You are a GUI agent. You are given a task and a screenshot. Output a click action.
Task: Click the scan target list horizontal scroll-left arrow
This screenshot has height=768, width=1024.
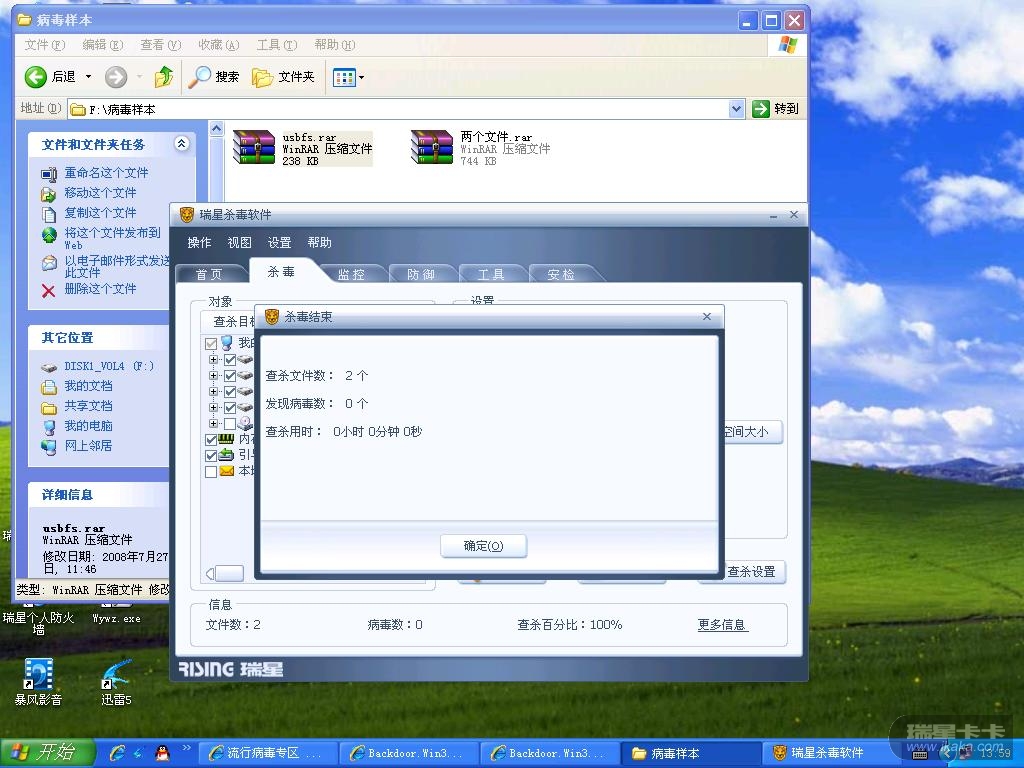coord(210,573)
